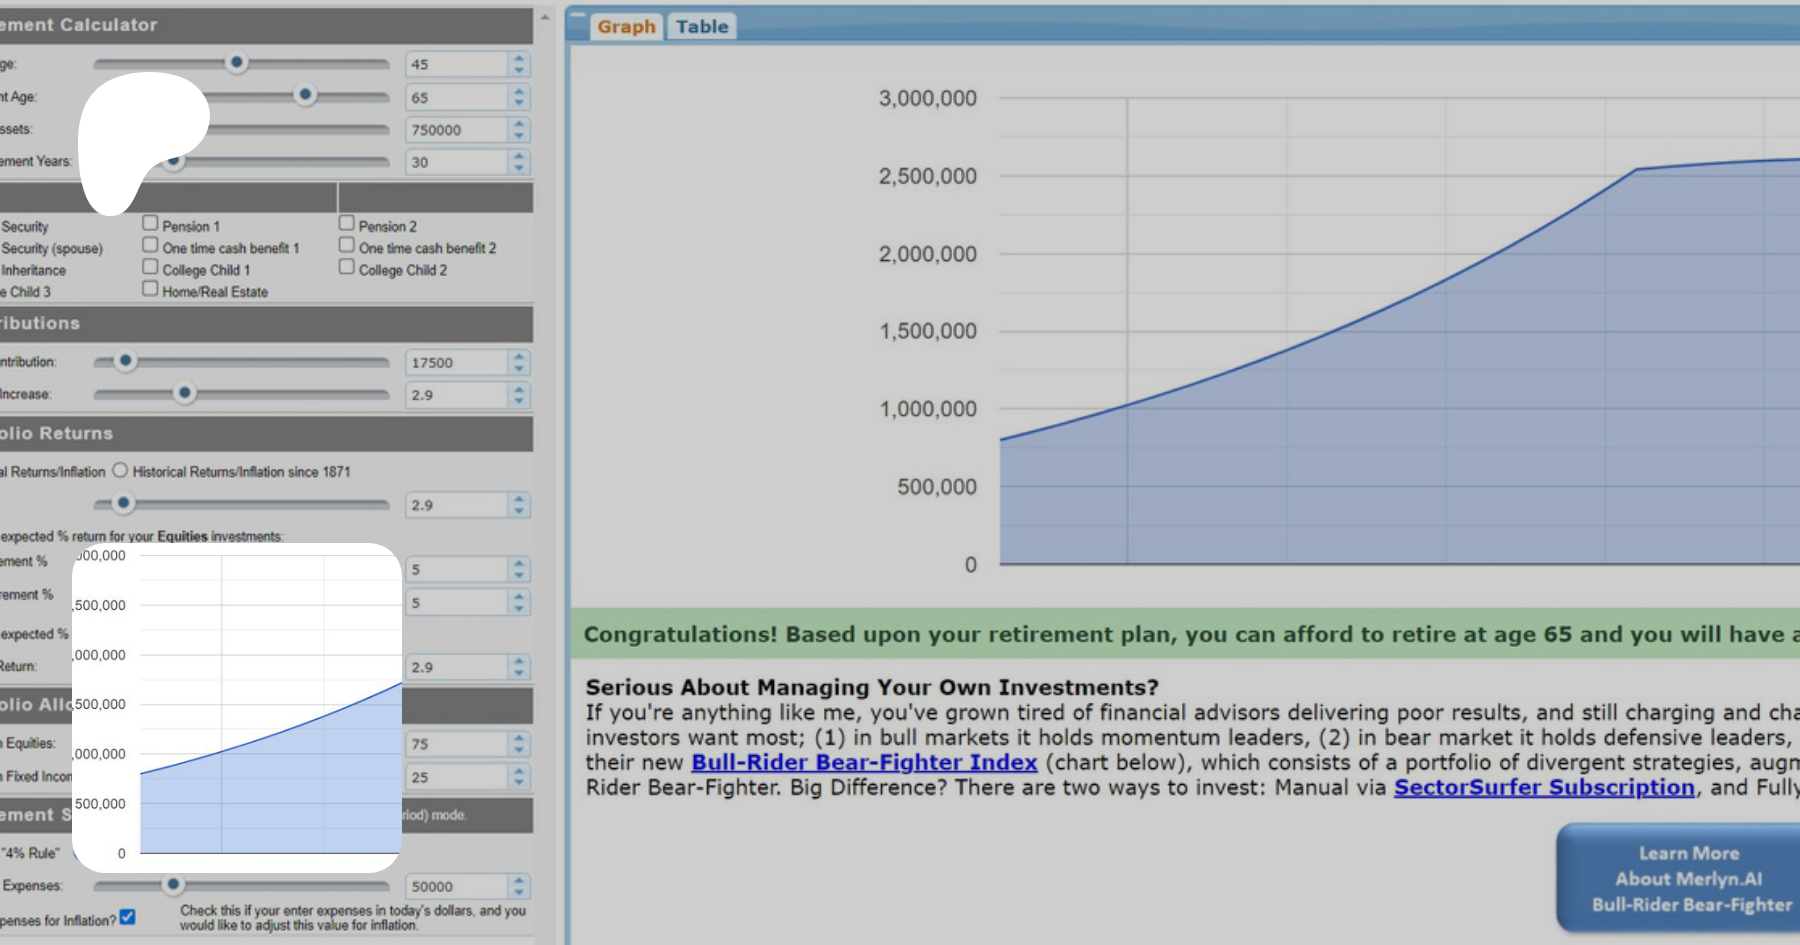1800x945 pixels.
Task: Open the SectorSurfer Subscription link
Action: pyautogui.click(x=1544, y=788)
